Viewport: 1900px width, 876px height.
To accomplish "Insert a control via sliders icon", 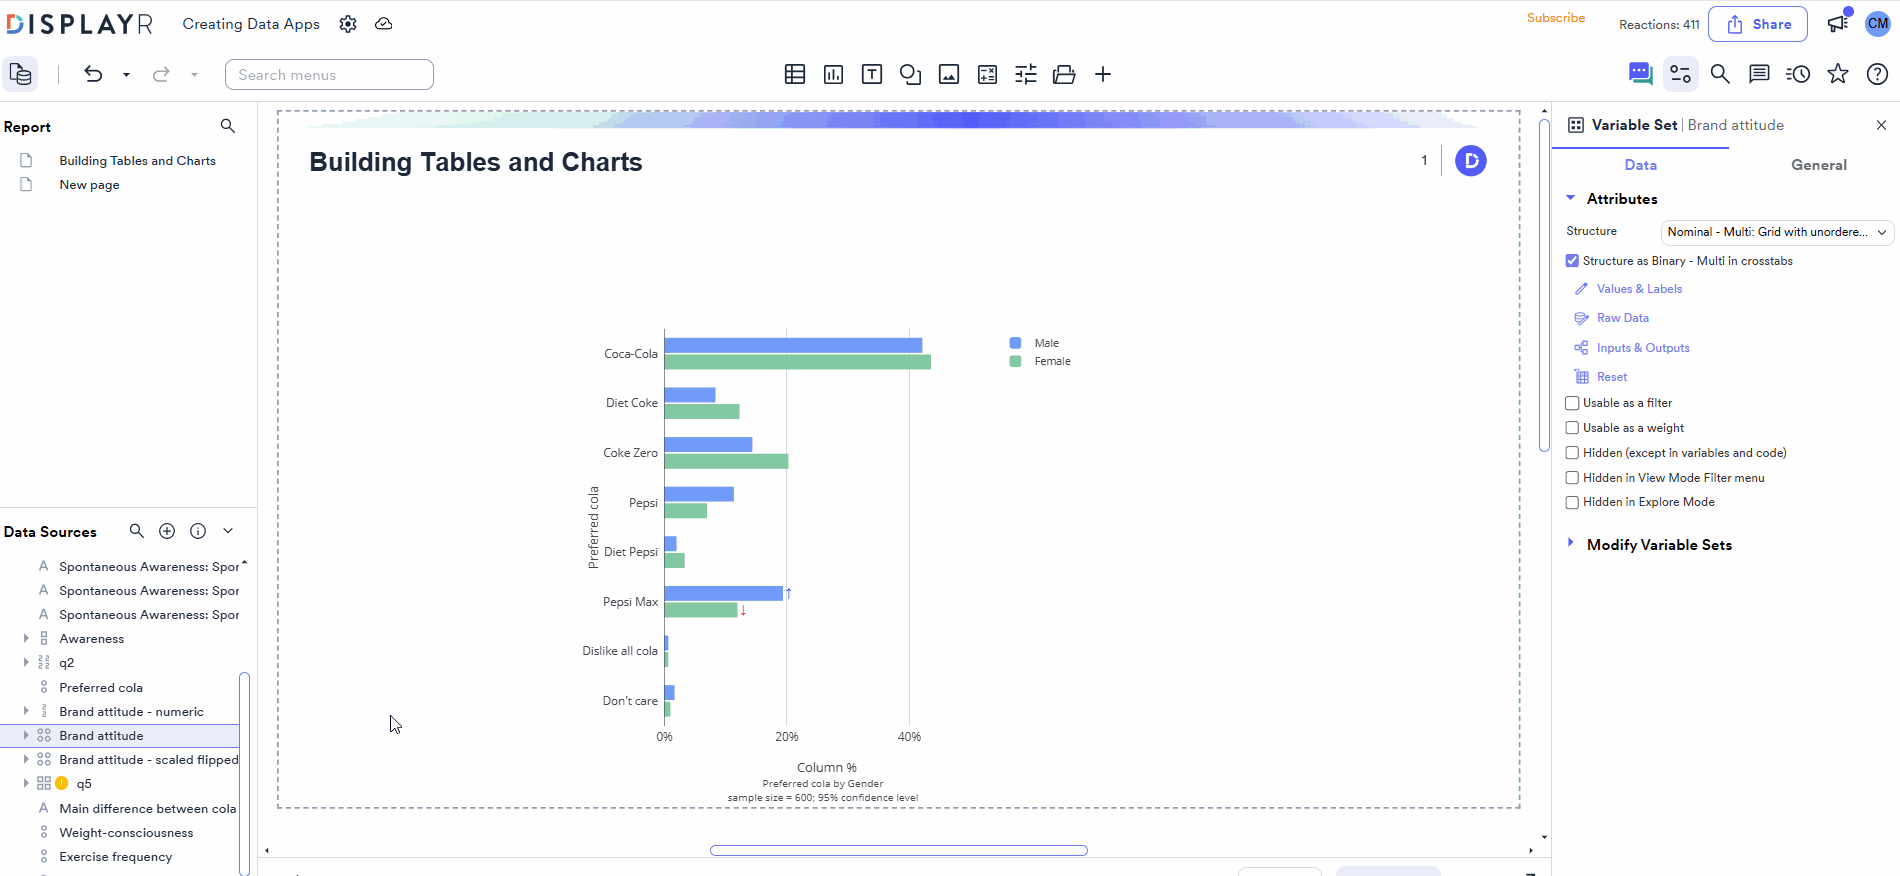I will (x=1026, y=74).
